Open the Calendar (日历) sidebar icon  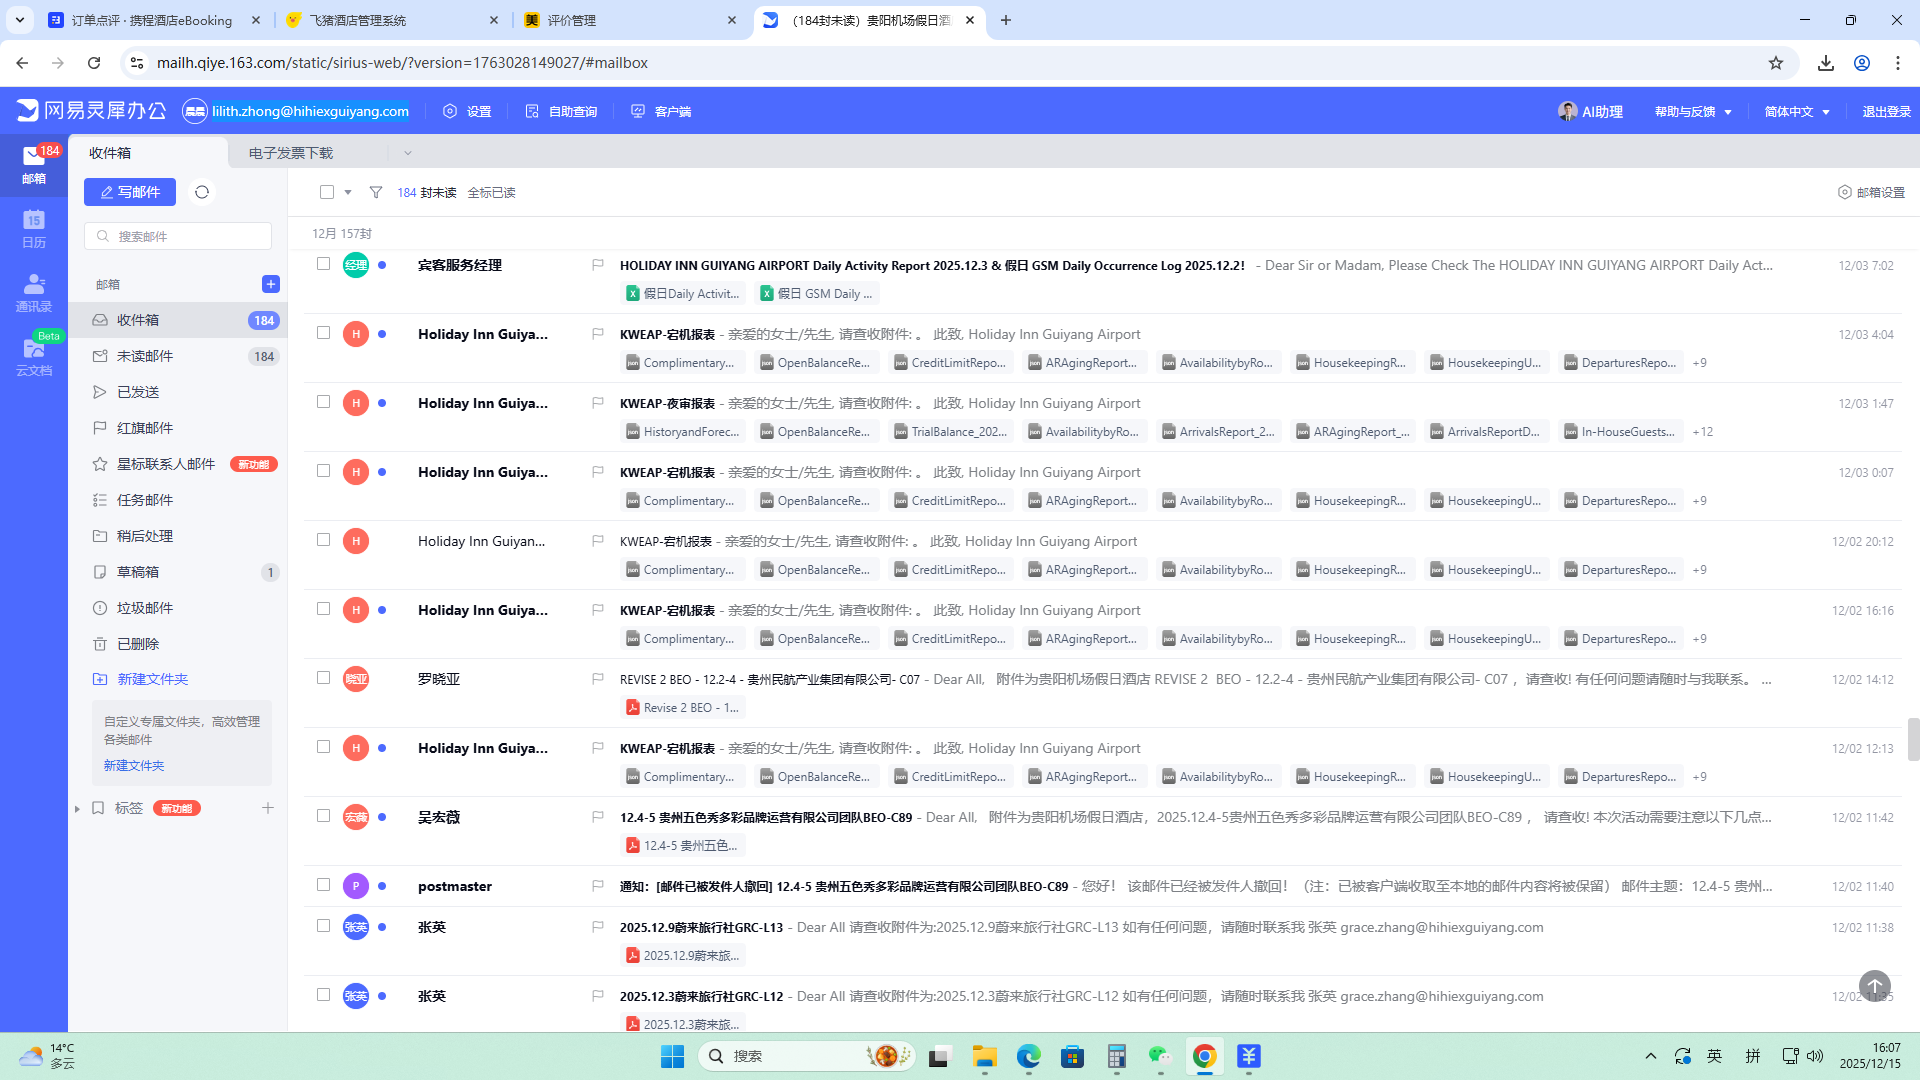click(x=34, y=228)
